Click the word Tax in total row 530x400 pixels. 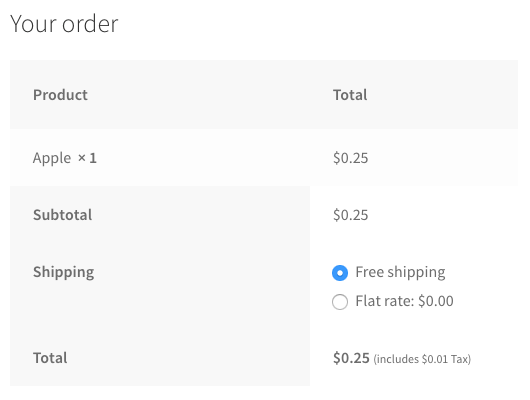[459, 359]
